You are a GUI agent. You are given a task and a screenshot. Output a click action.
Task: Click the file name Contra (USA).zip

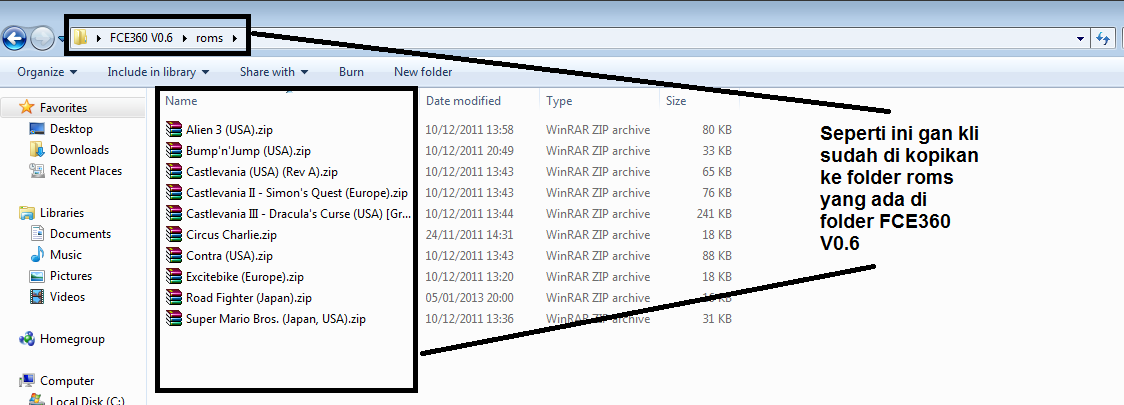tap(229, 256)
